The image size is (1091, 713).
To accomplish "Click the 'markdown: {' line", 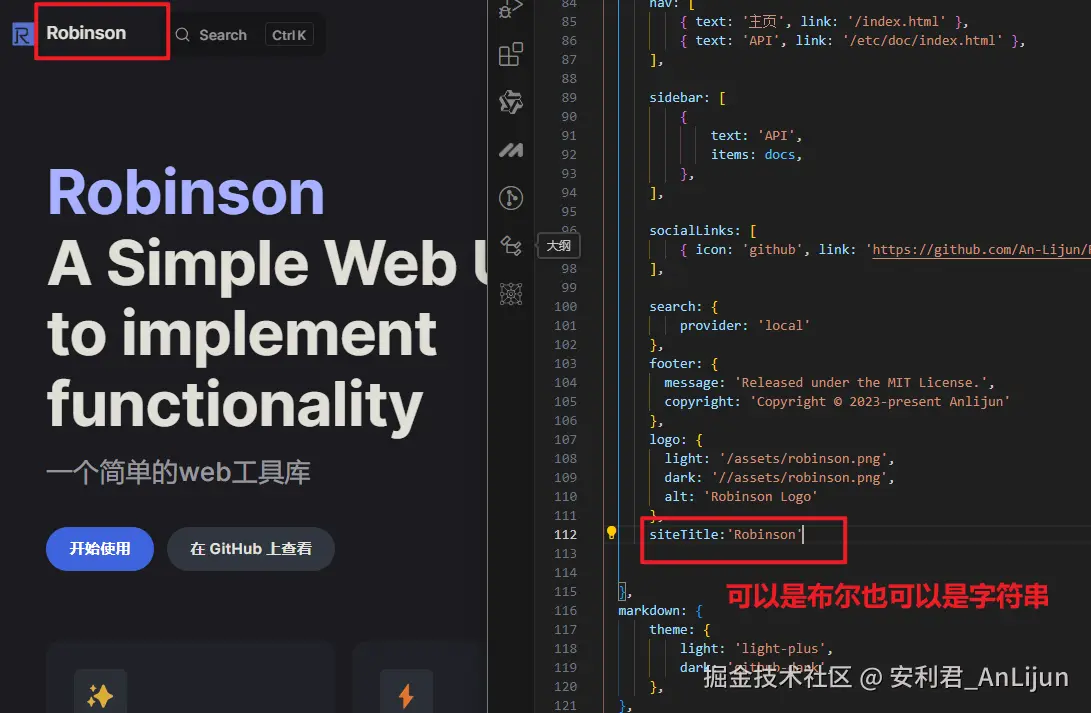I will pos(660,610).
